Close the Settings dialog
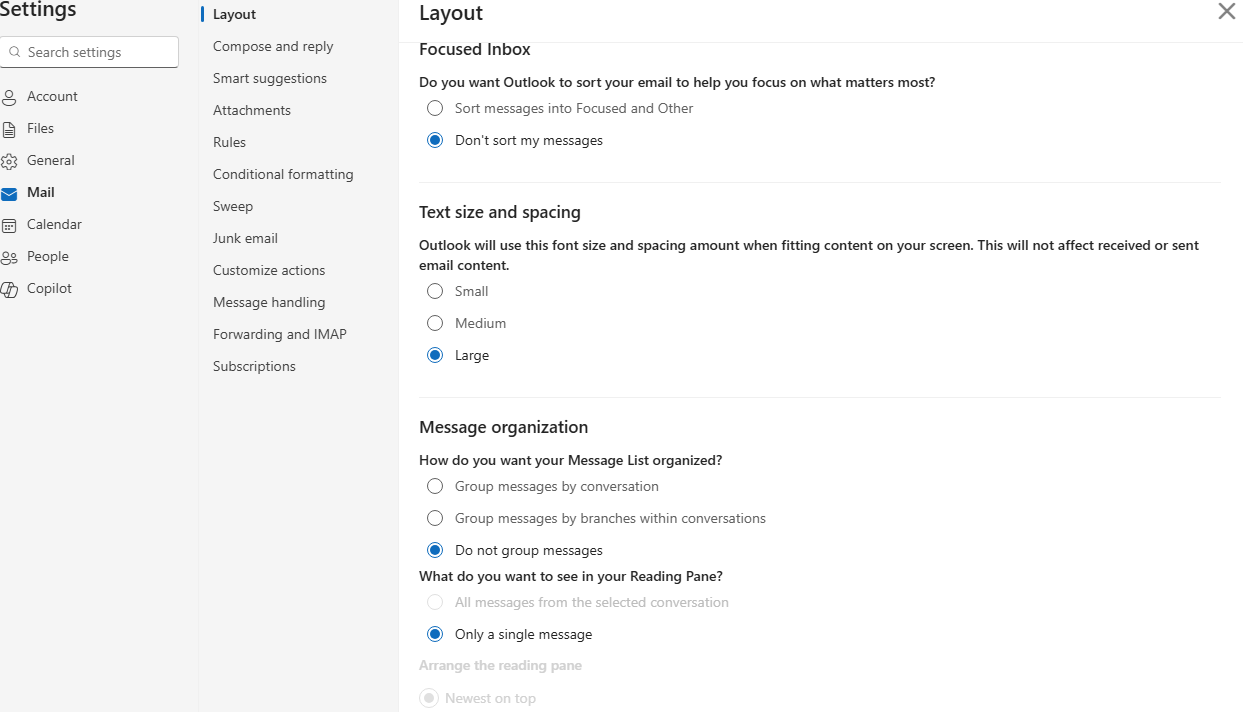 pos(1227,12)
